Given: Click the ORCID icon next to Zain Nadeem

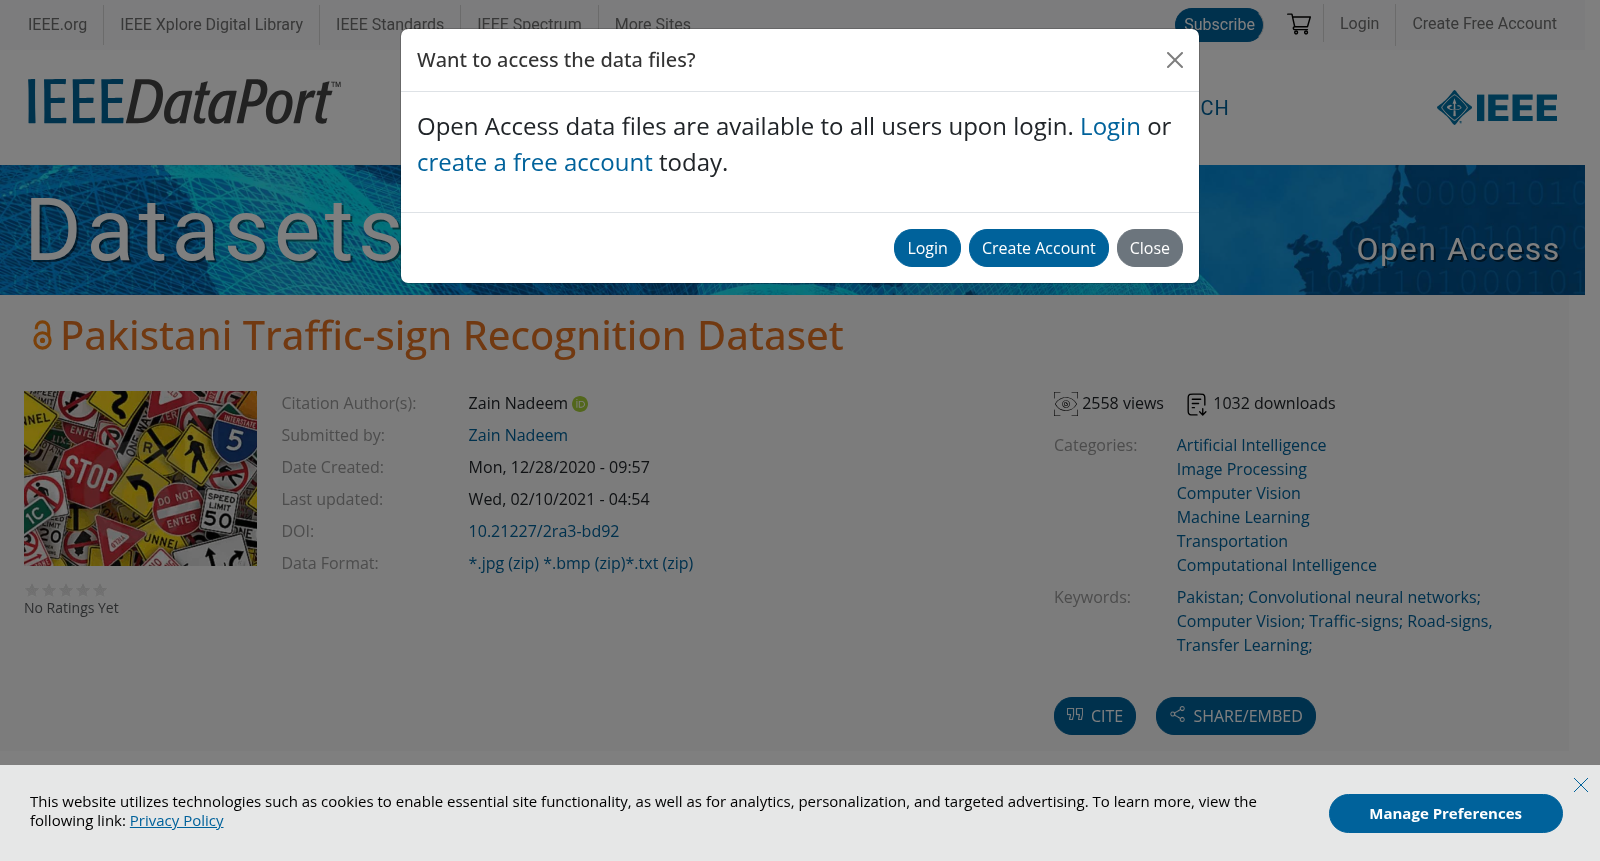Looking at the screenshot, I should 580,404.
